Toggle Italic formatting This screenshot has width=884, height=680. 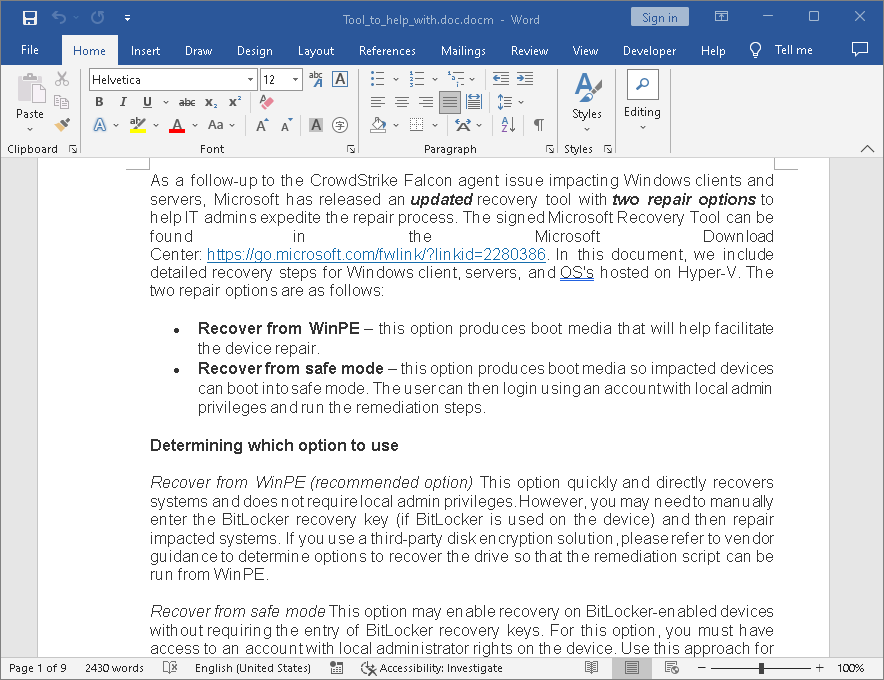123,102
